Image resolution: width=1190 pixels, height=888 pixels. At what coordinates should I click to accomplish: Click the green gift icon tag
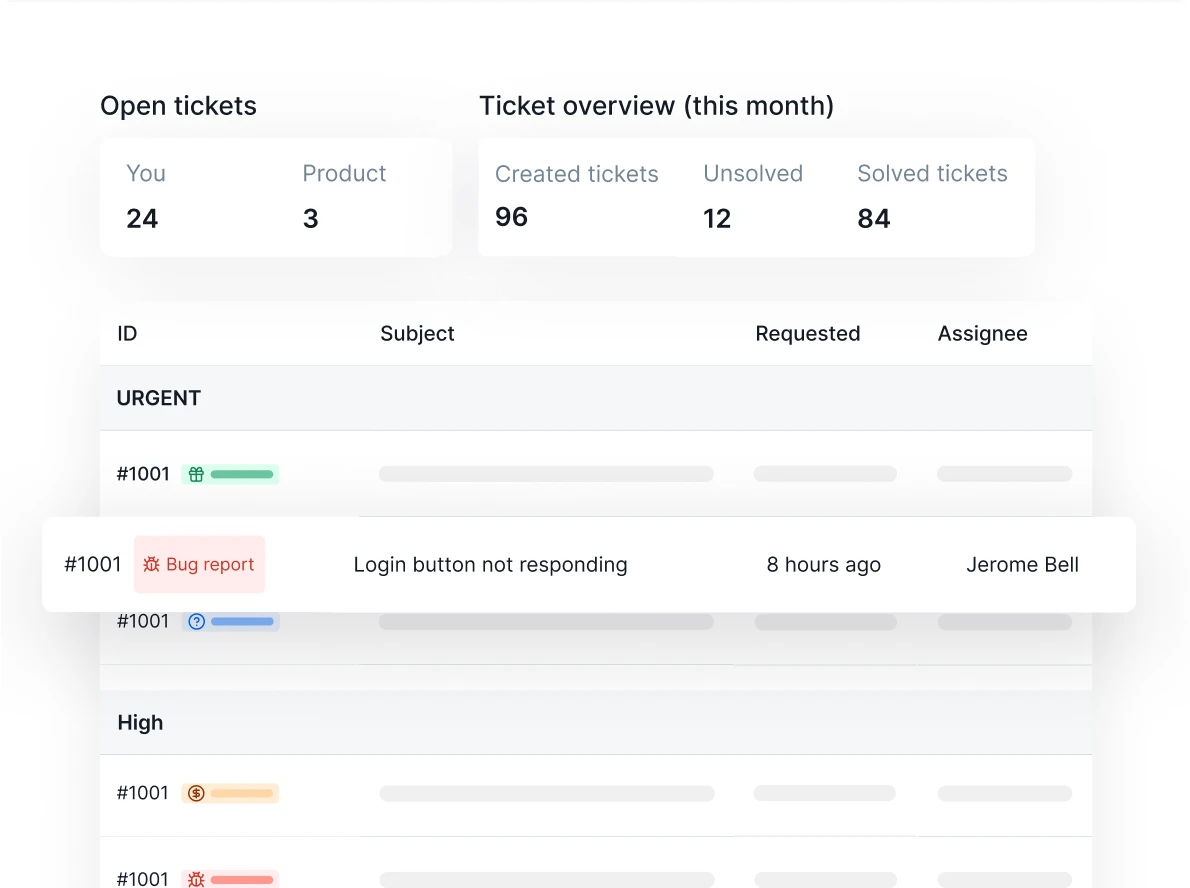pos(230,474)
